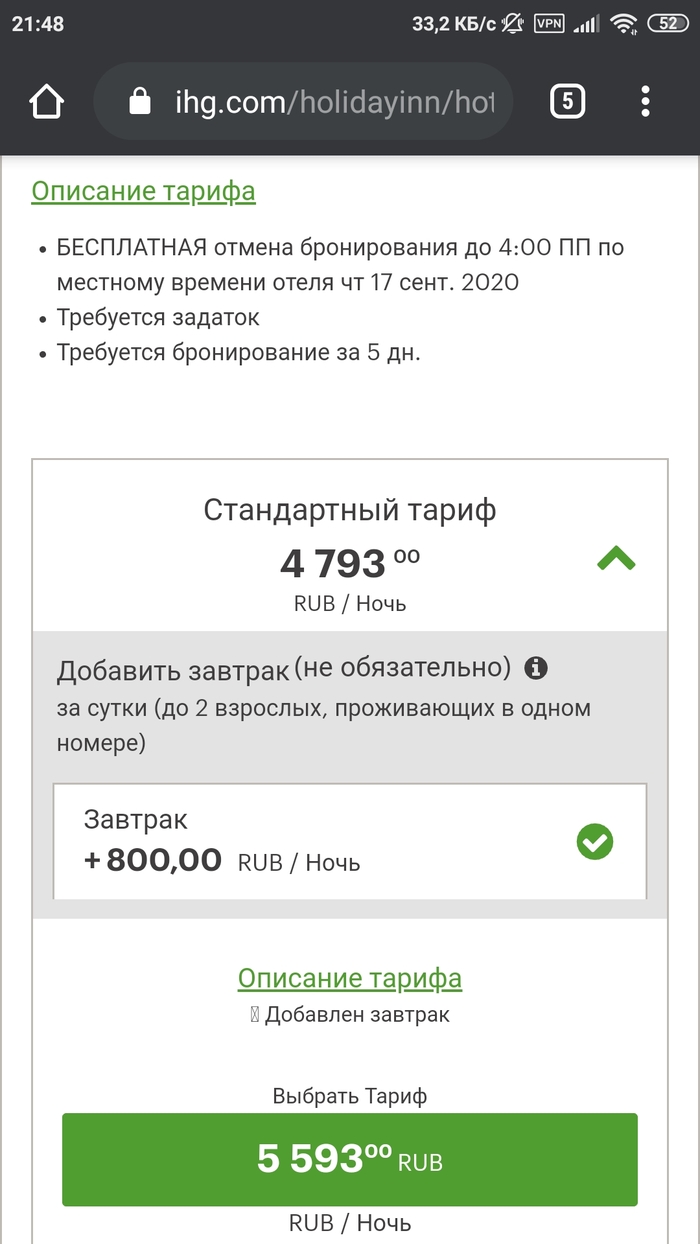700x1244 pixels.
Task: Tap the Chrome home icon
Action: point(46,101)
